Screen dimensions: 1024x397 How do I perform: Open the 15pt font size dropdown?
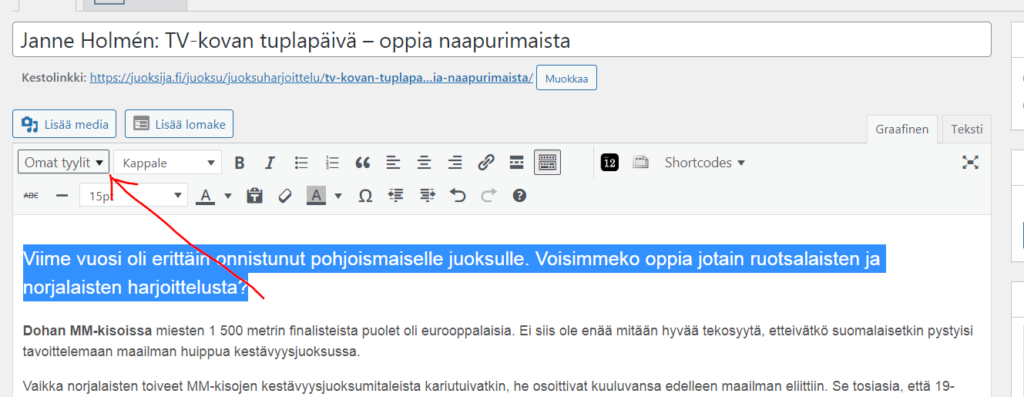133,195
